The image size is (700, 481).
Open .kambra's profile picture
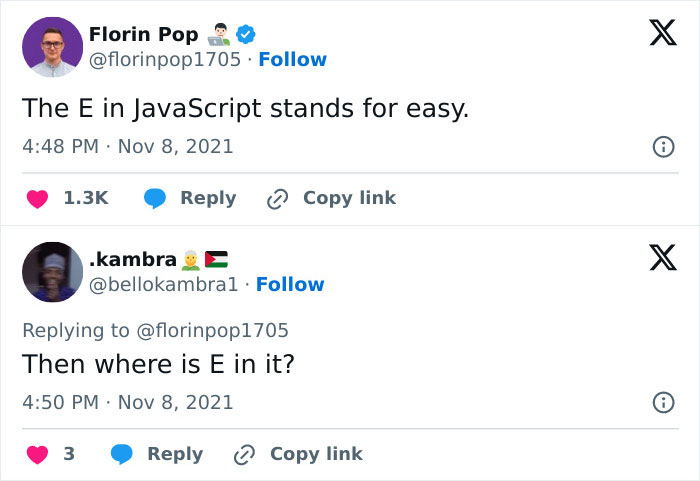click(52, 272)
